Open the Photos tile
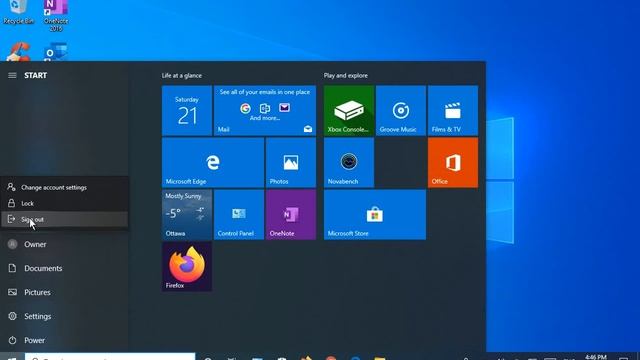This screenshot has height=360, width=640. pos(291,162)
